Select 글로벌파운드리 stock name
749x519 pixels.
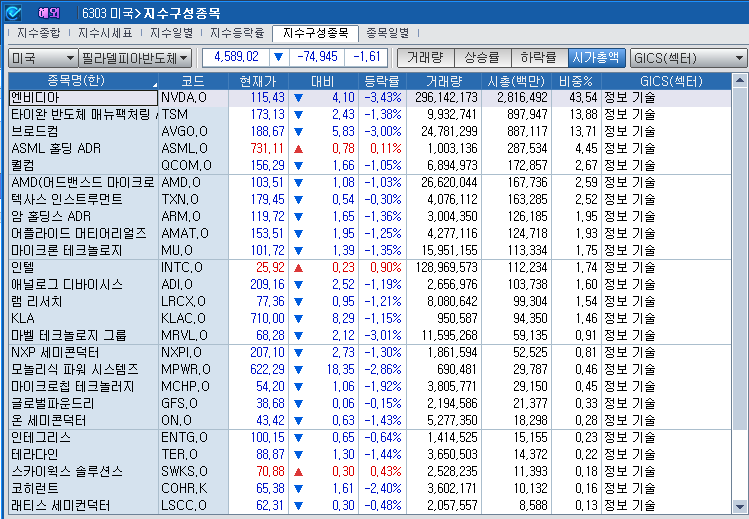(53, 404)
